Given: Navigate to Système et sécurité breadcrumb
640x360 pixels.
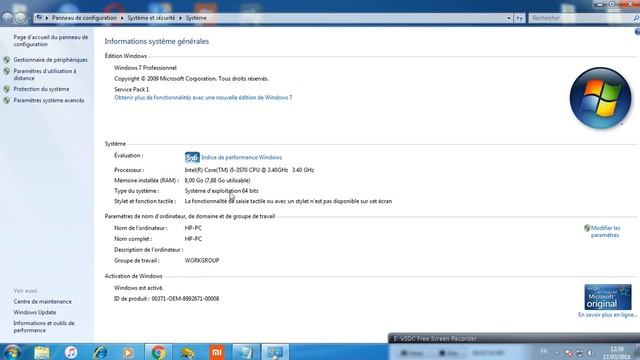Looking at the screenshot, I should pos(151,18).
